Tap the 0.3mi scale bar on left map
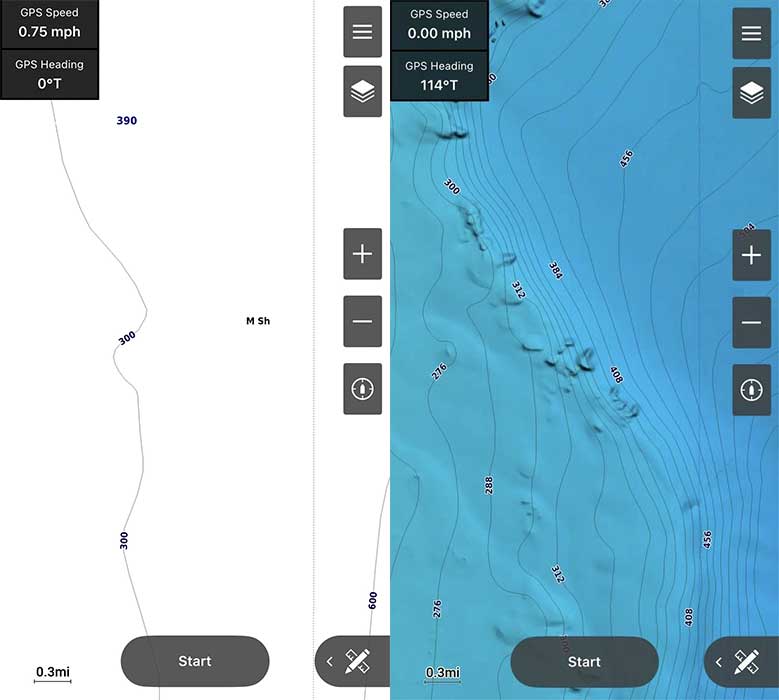 (53, 675)
